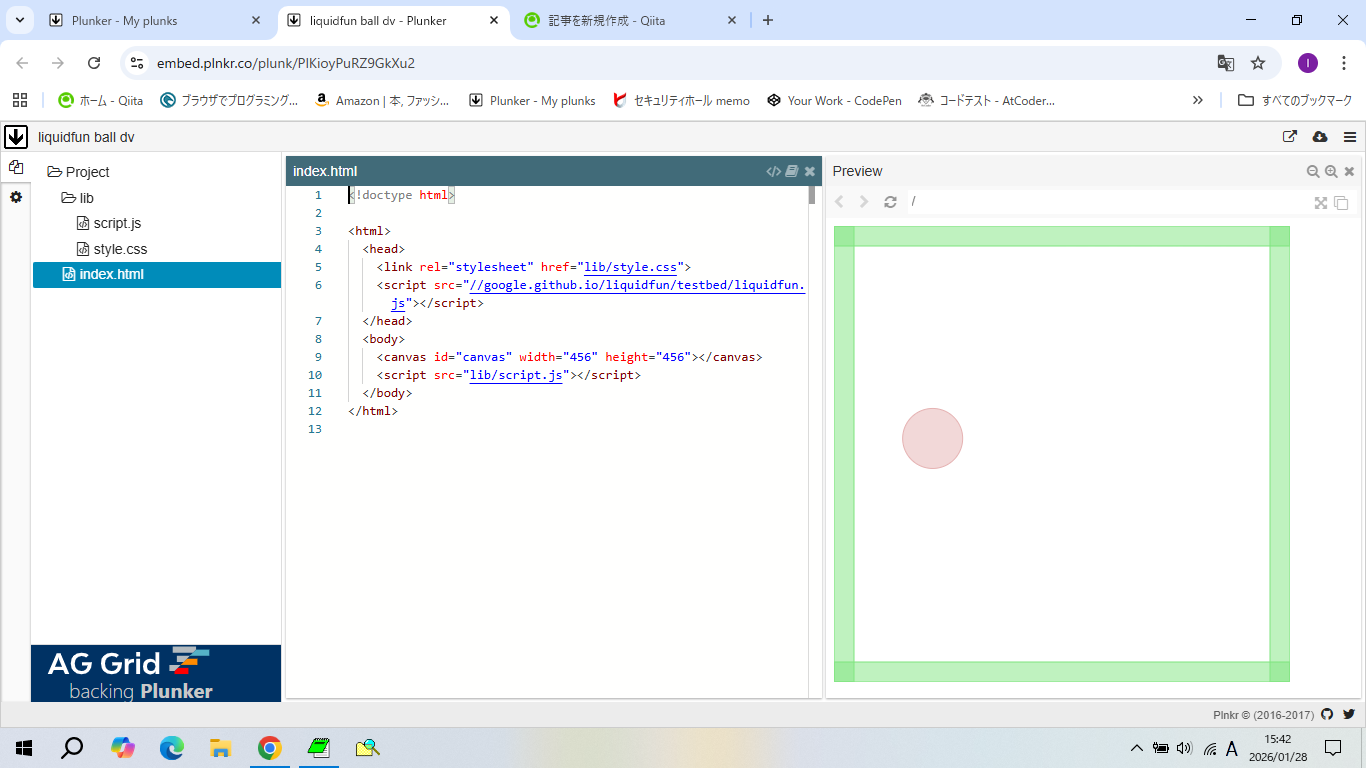
Task: View site information icon
Action: 138,63
